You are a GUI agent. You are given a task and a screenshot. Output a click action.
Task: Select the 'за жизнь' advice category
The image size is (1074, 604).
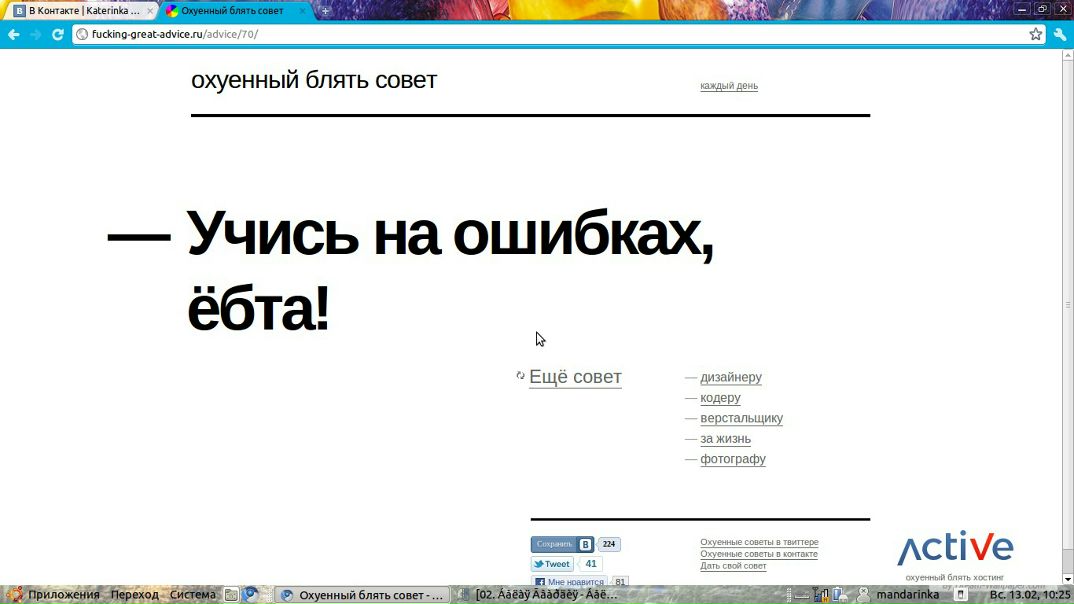coord(725,439)
